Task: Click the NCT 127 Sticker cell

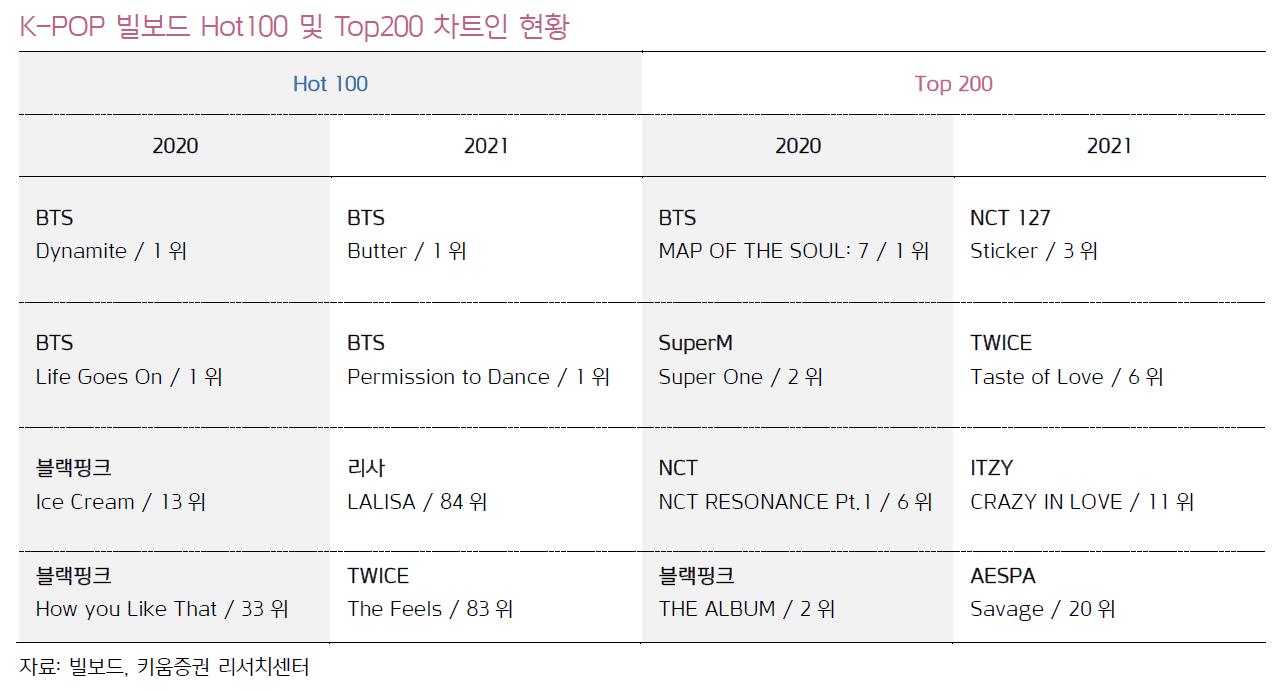Action: [x=1109, y=239]
